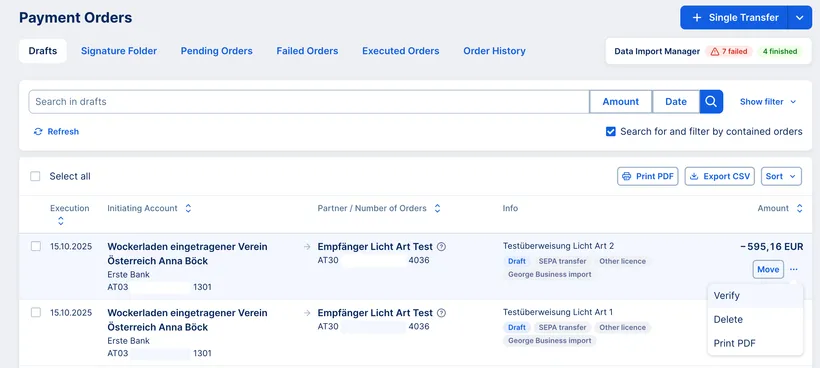Select the first 15.10.2025 order checkbox
Viewport: 820px width, 368px height.
(x=36, y=246)
